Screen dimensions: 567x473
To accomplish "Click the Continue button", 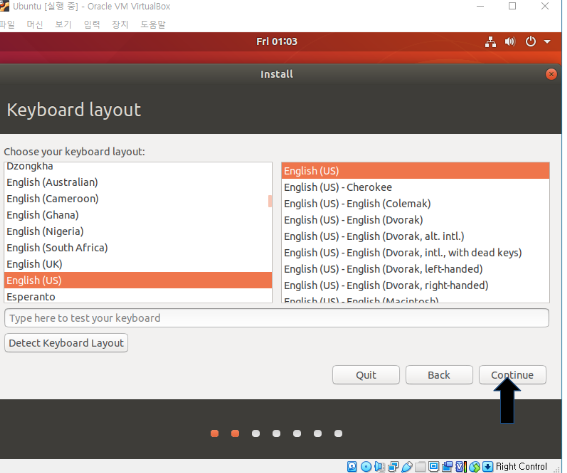I will pyautogui.click(x=512, y=375).
